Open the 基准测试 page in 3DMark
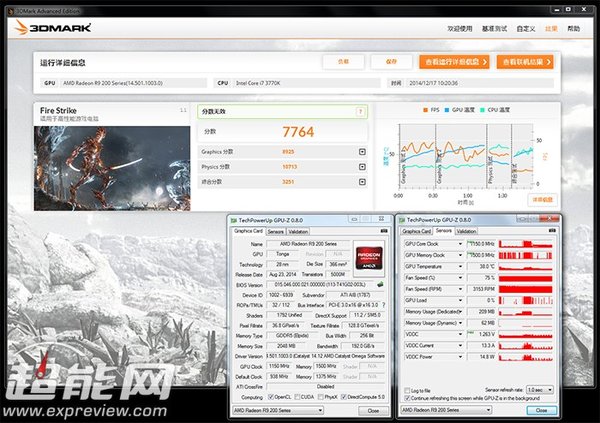 (494, 29)
